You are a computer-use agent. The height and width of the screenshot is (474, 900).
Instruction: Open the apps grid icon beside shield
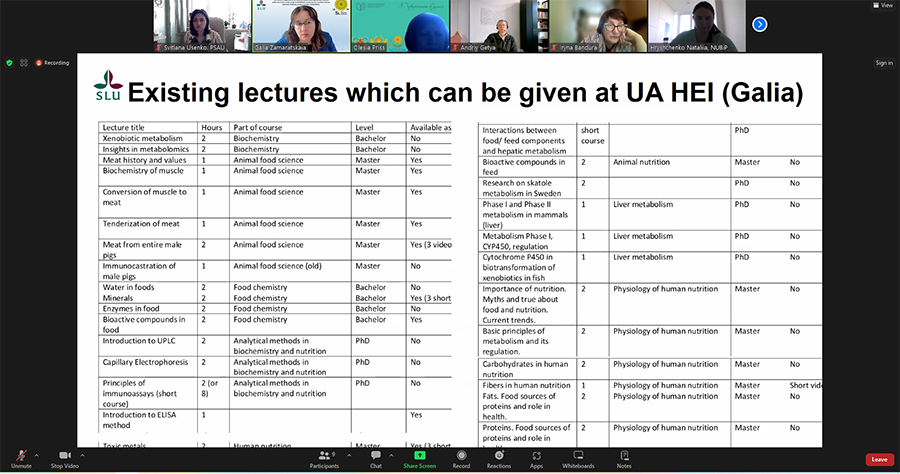pos(24,63)
